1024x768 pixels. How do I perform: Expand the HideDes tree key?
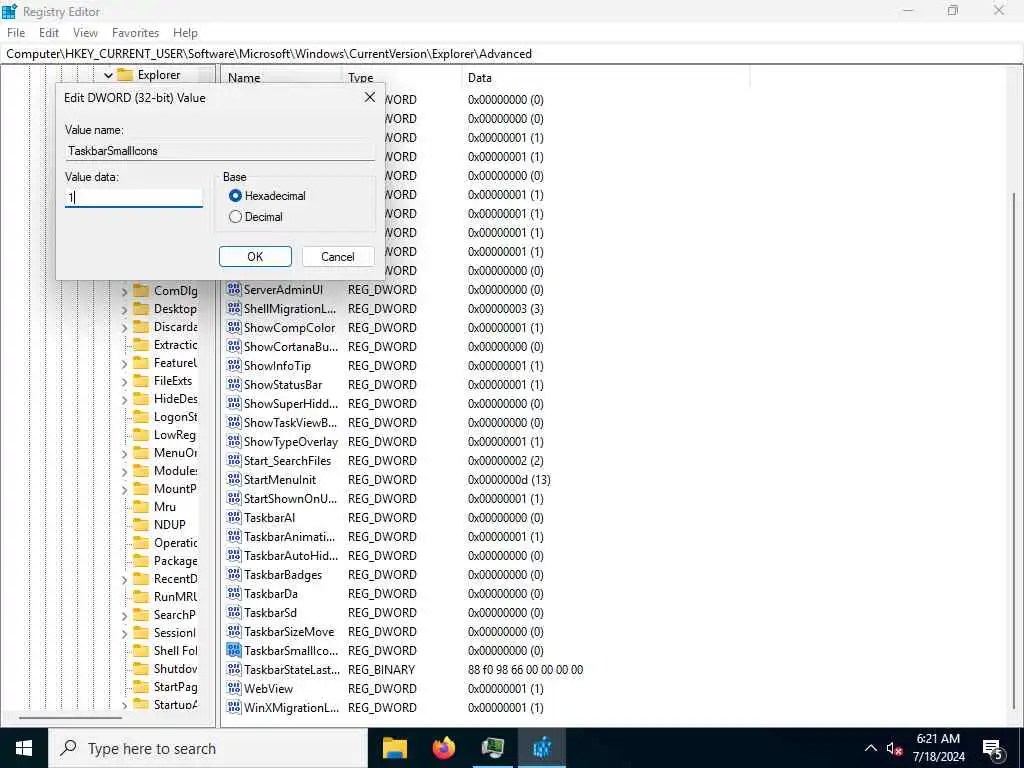point(125,399)
